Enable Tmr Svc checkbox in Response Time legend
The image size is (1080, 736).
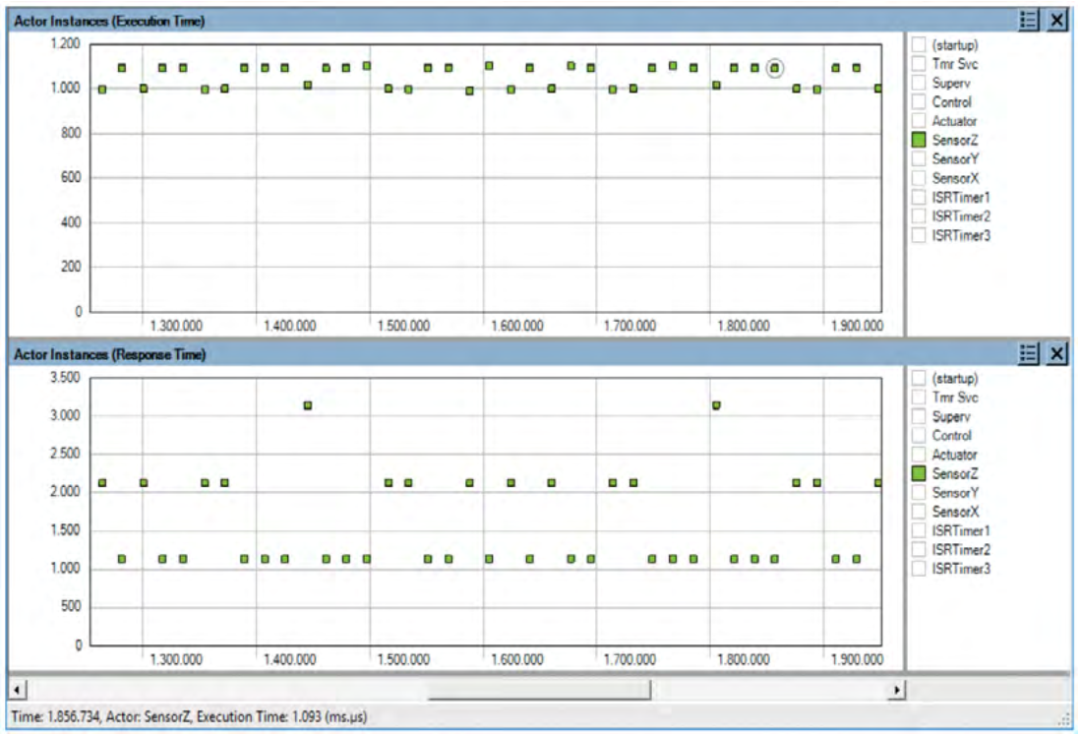pos(919,397)
